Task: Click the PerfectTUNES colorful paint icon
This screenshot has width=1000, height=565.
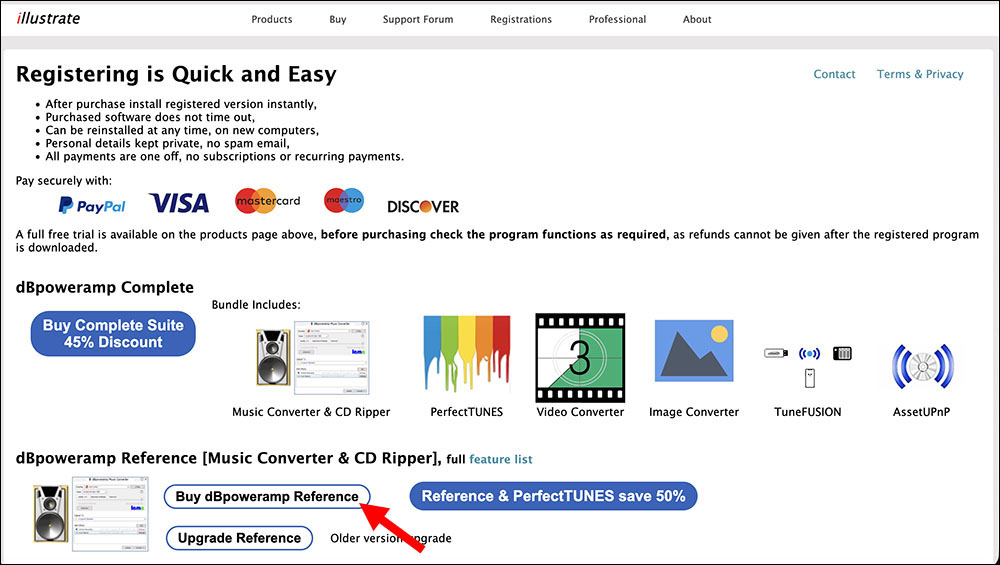Action: 466,357
